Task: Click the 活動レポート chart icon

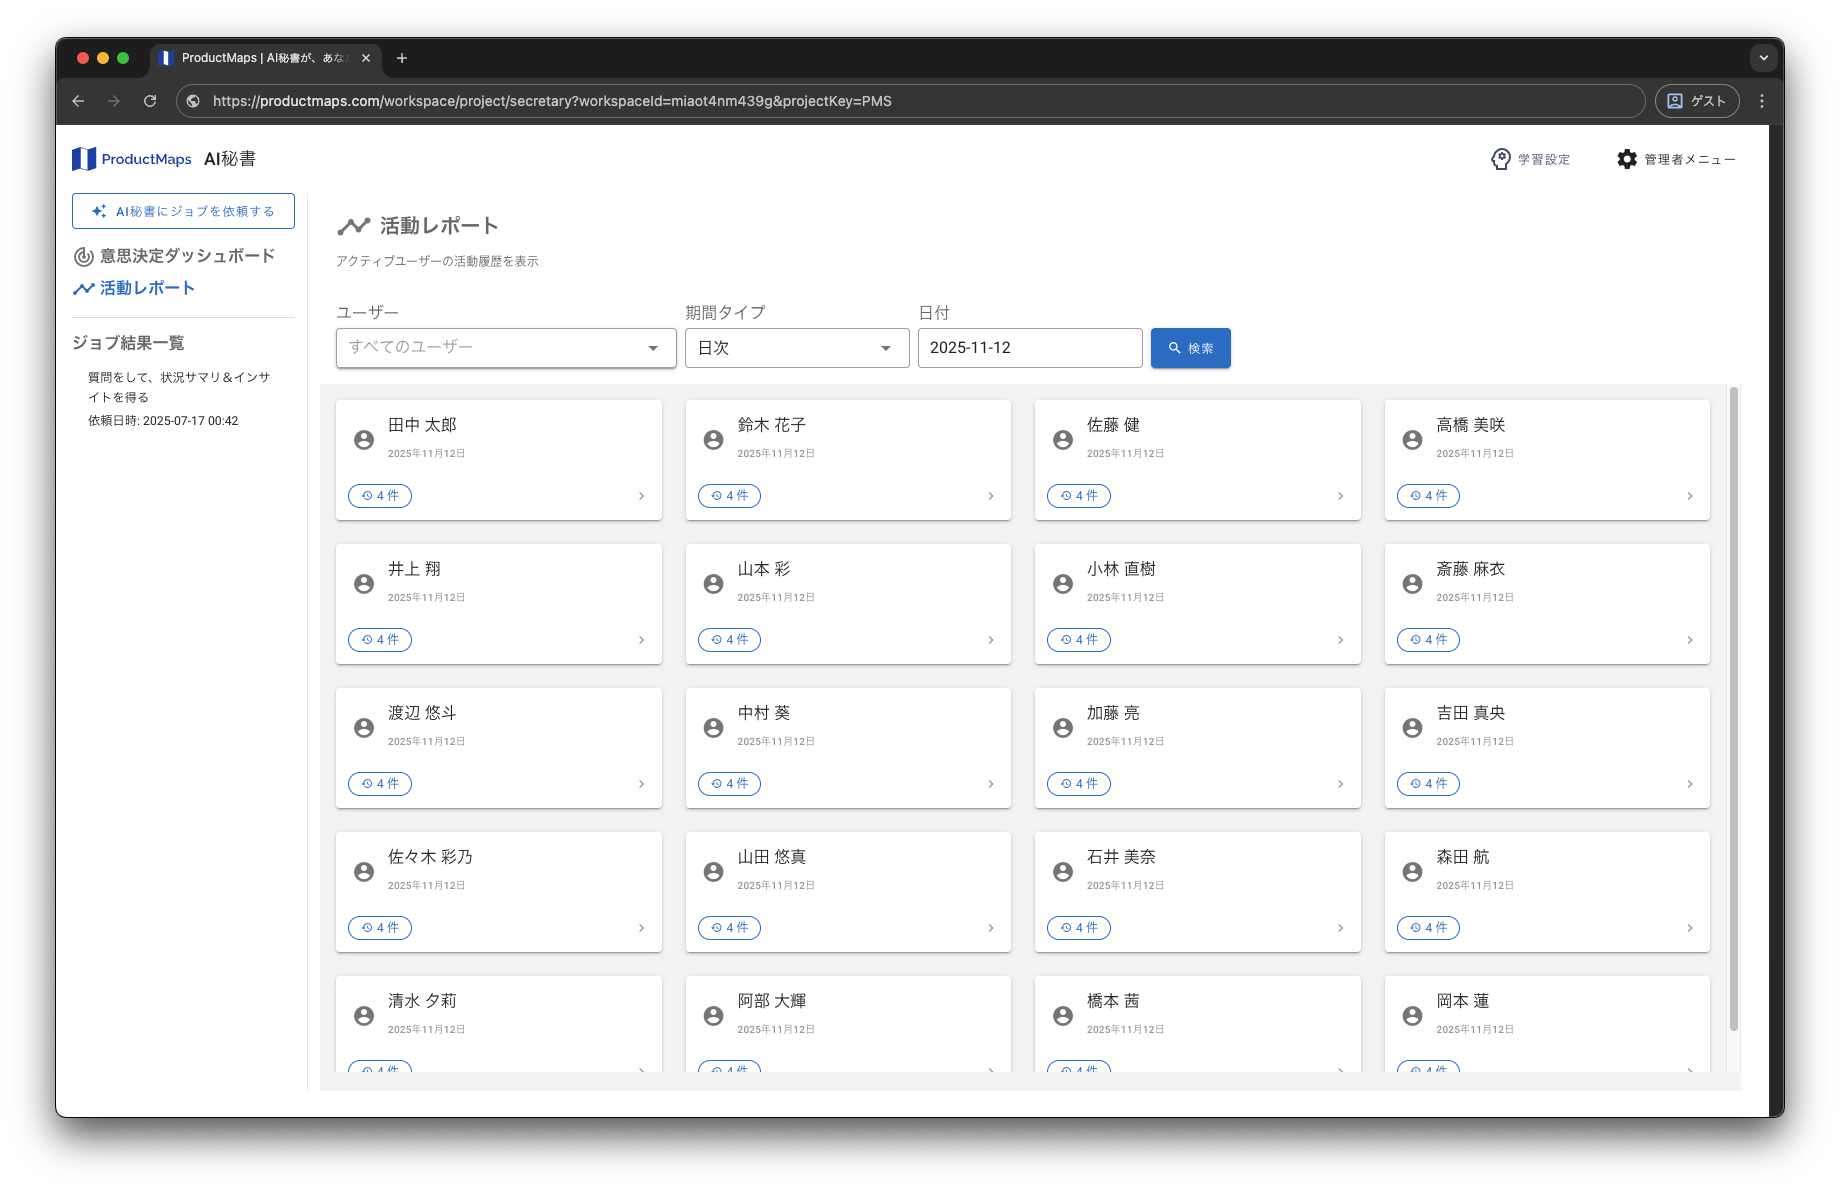Action: pyautogui.click(x=83, y=288)
